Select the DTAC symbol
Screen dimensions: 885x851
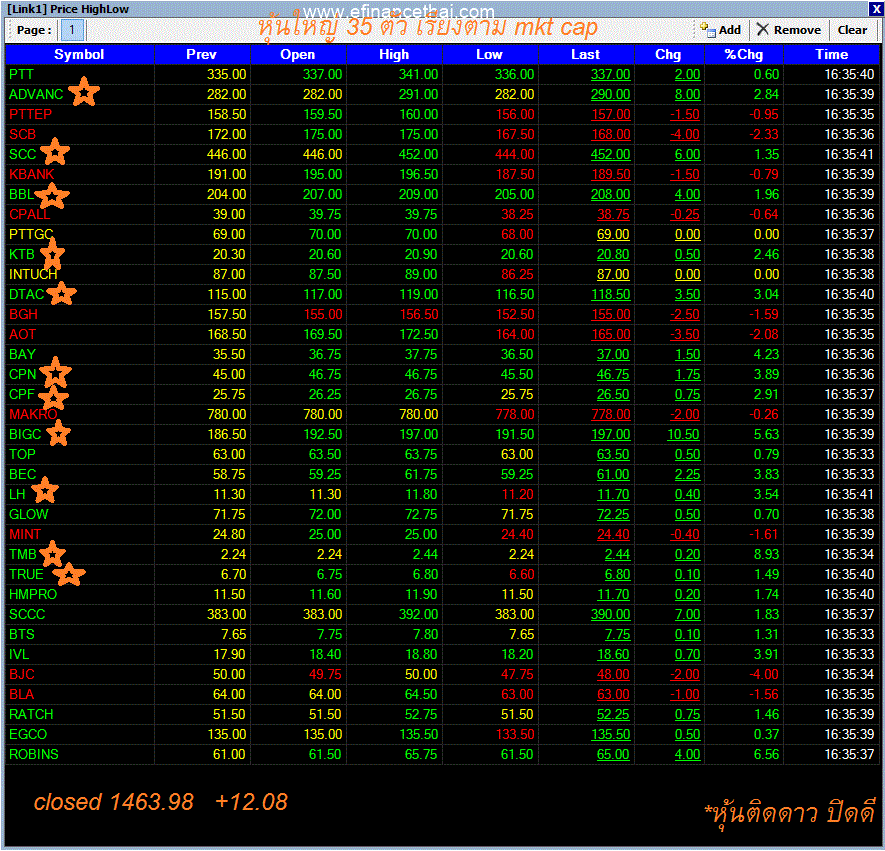tap(27, 295)
